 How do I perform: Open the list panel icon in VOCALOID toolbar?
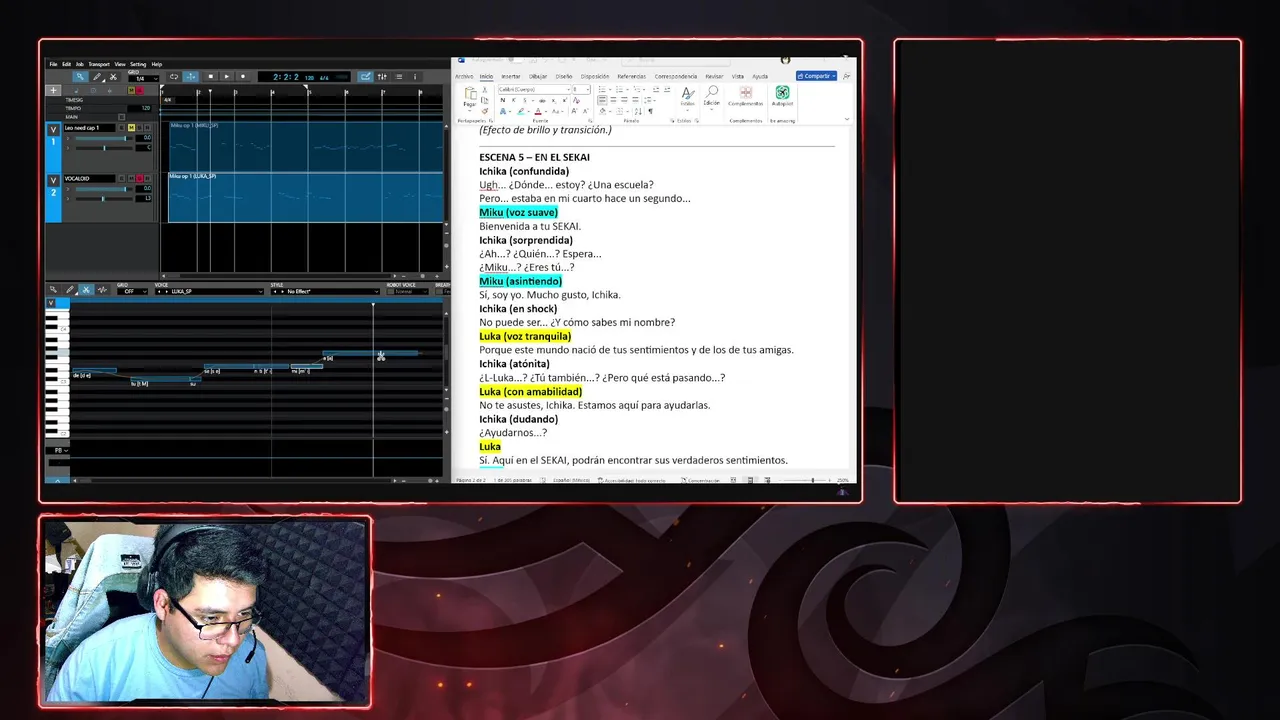coord(399,76)
